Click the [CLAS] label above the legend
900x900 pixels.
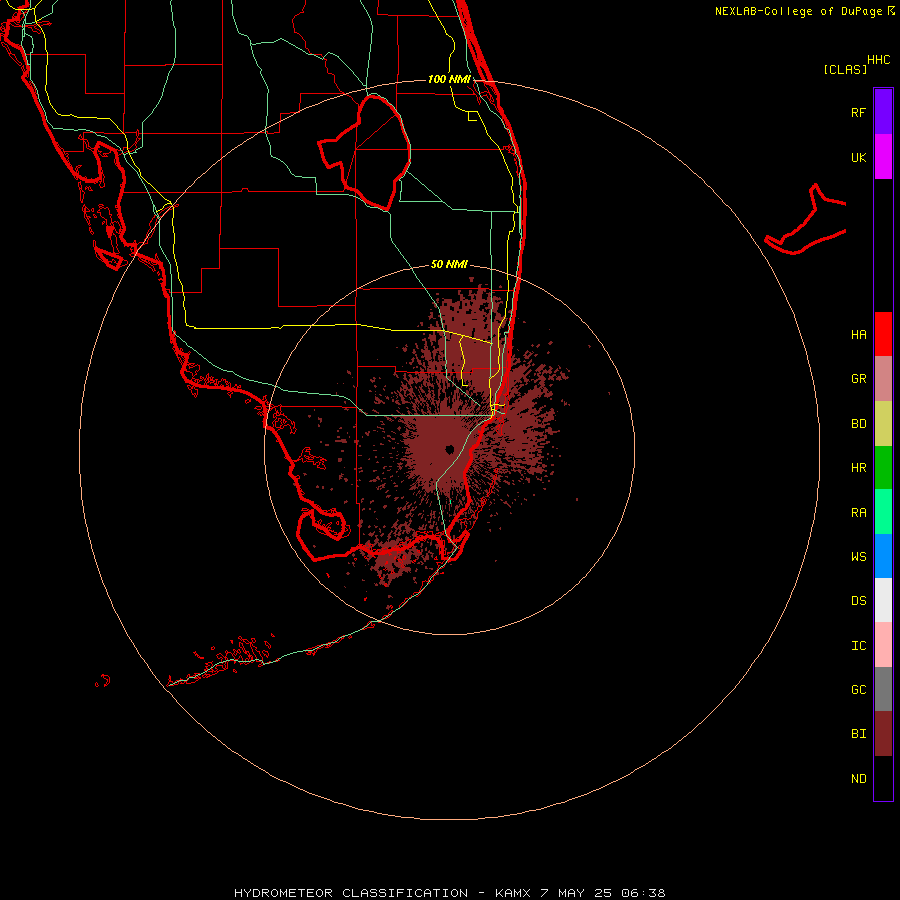point(845,69)
